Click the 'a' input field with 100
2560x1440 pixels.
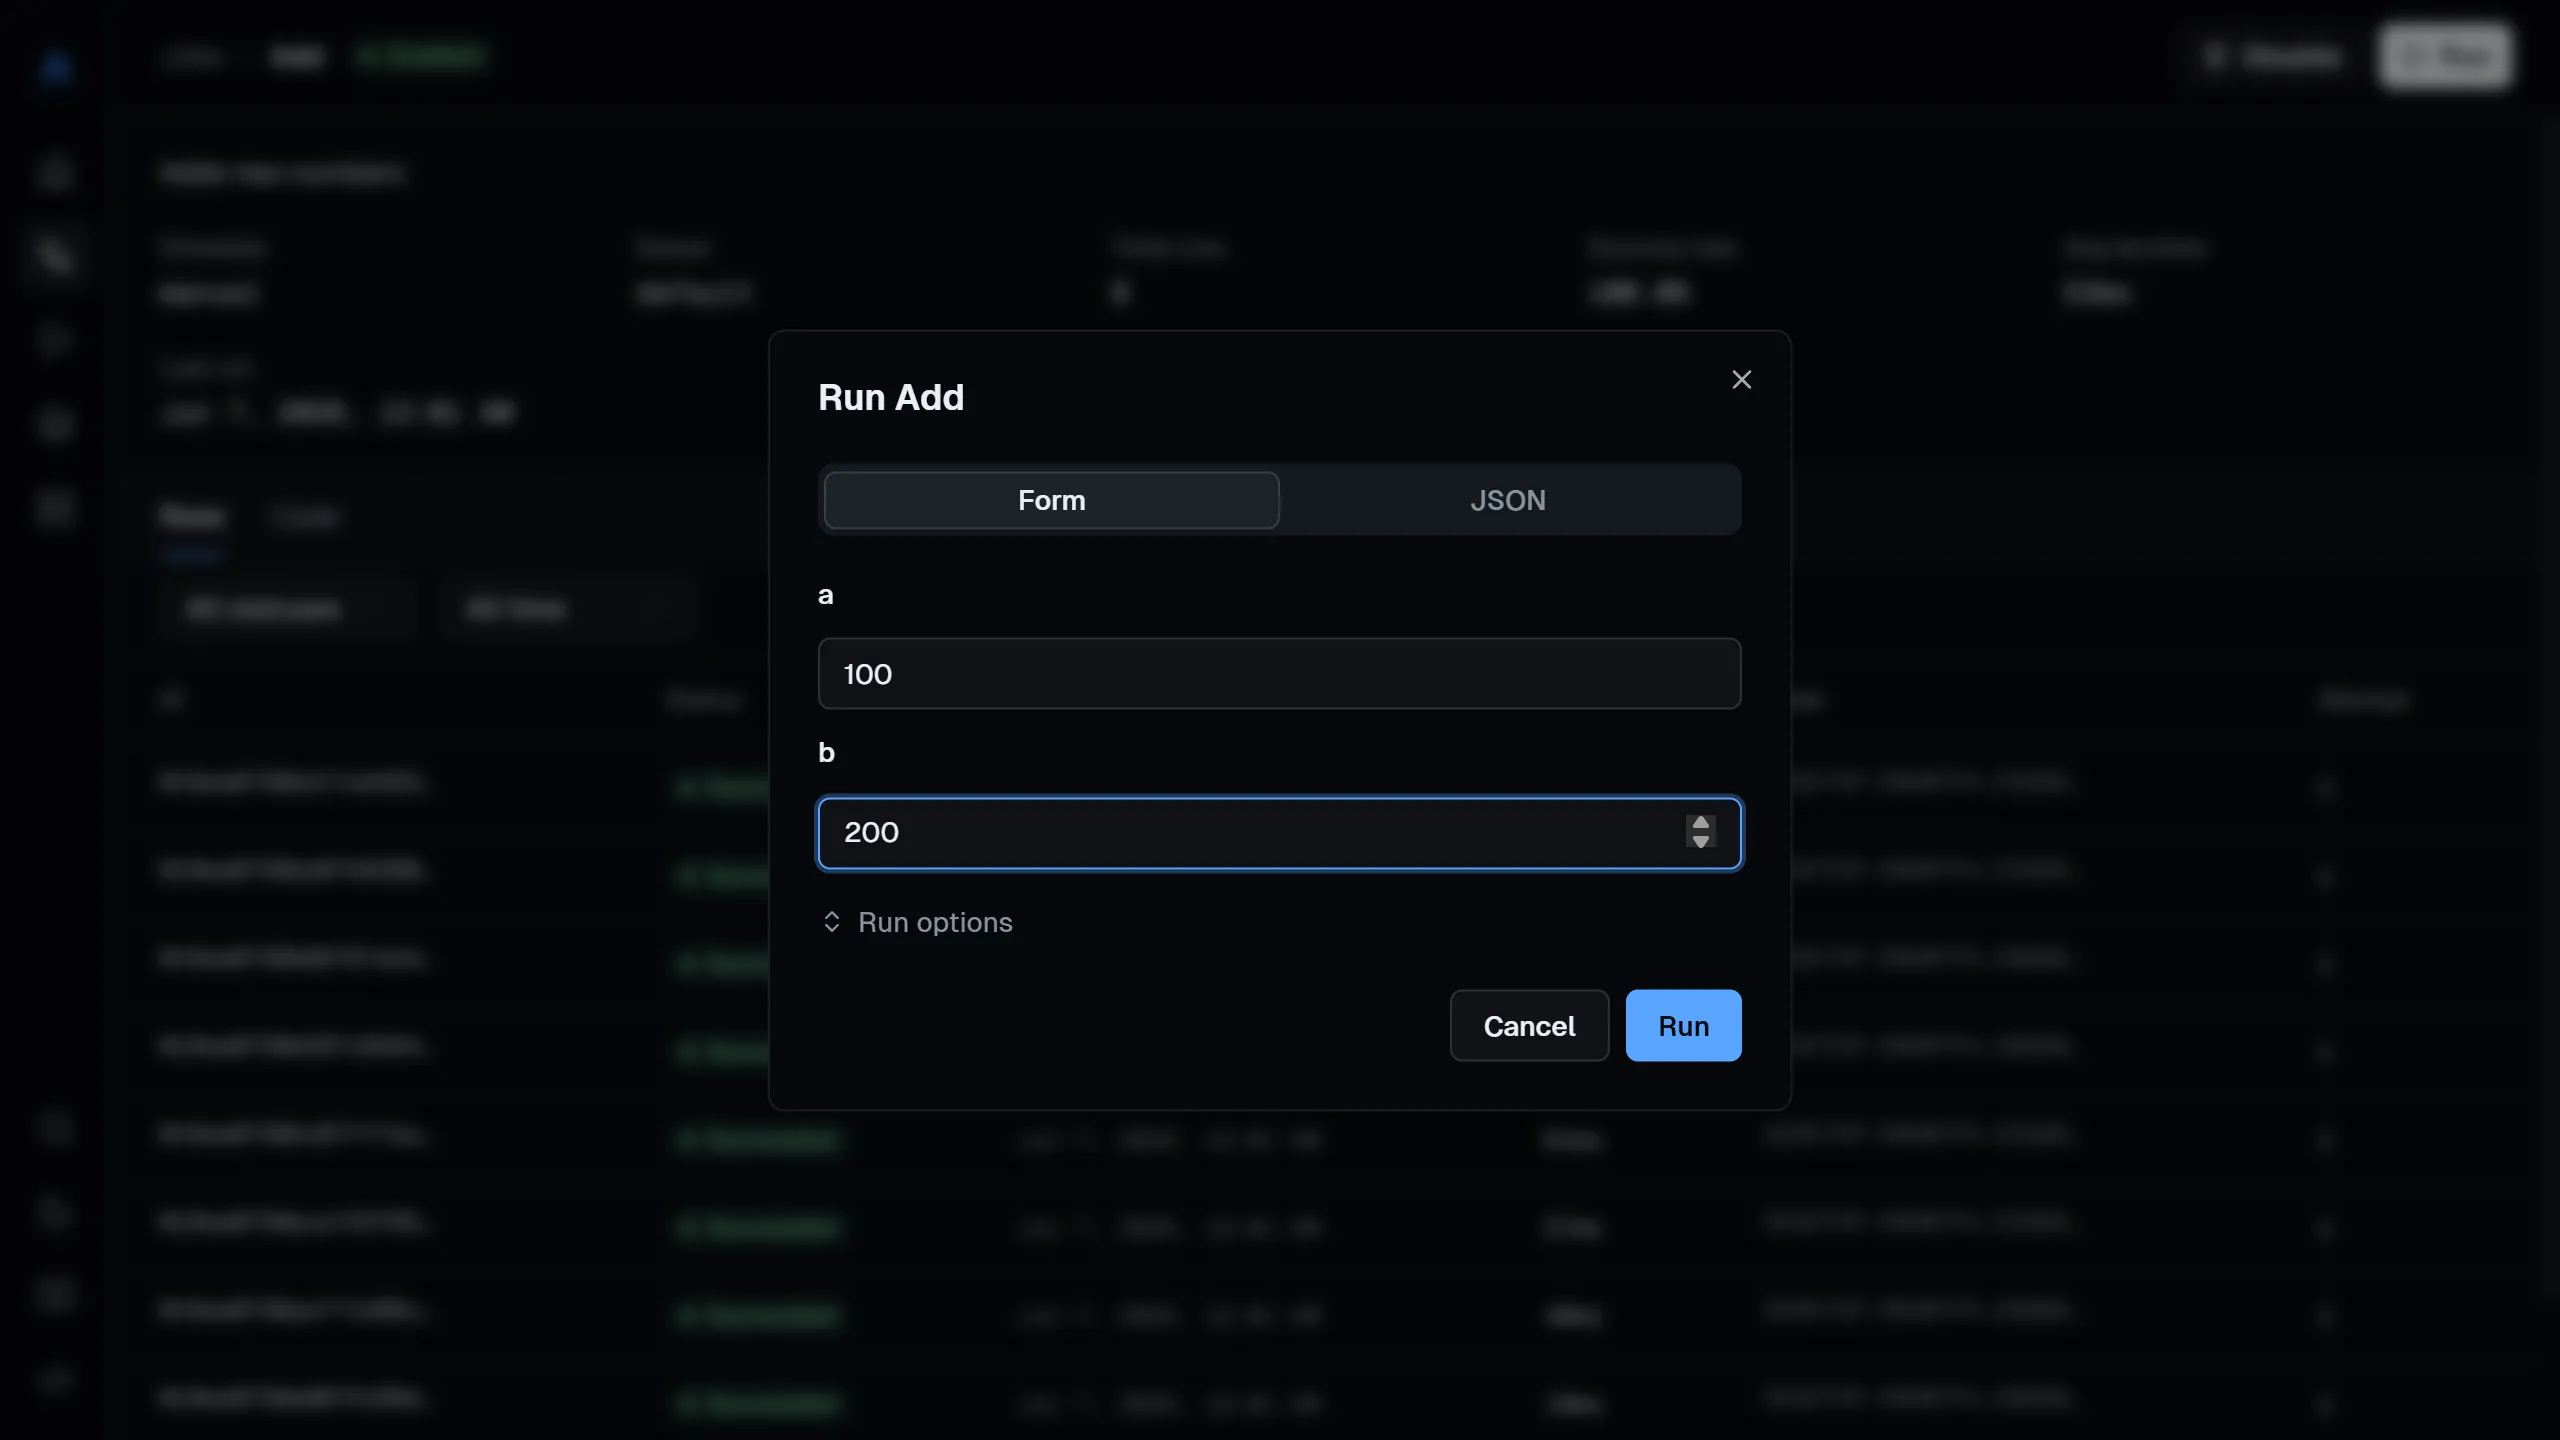1279,674
